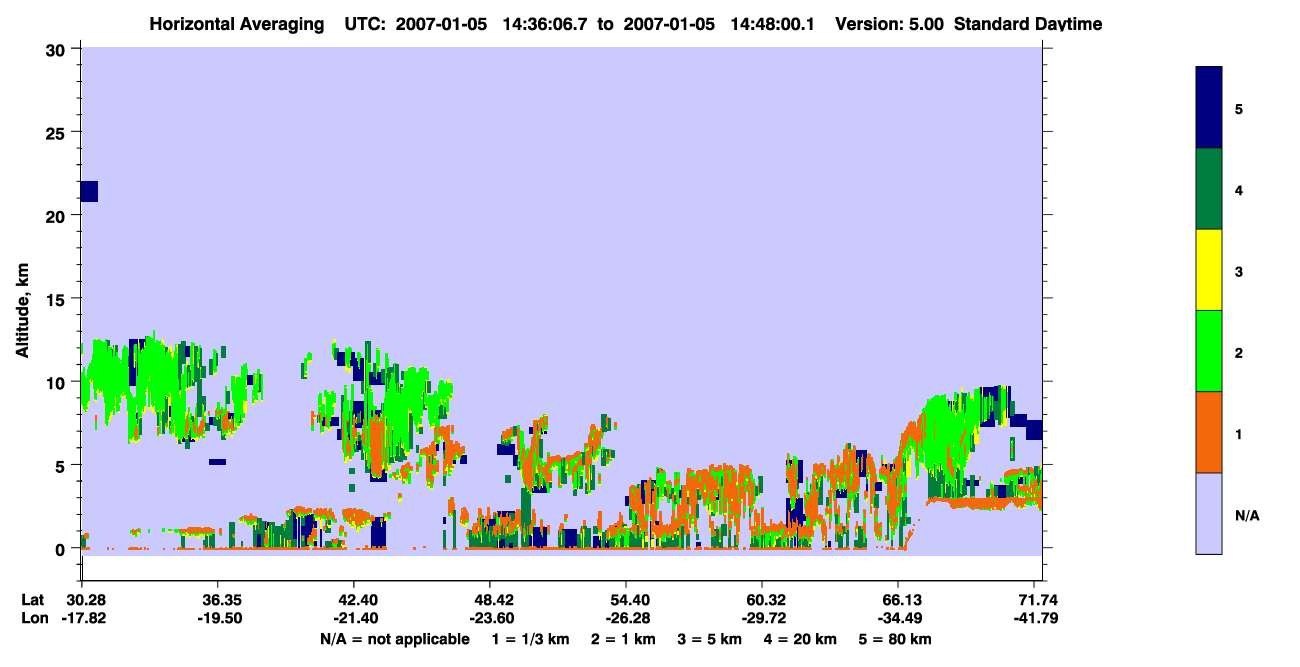Screen dimensions: 1300x667
Task: Pick the bright green legend segment labeled 2
Action: (1209, 351)
